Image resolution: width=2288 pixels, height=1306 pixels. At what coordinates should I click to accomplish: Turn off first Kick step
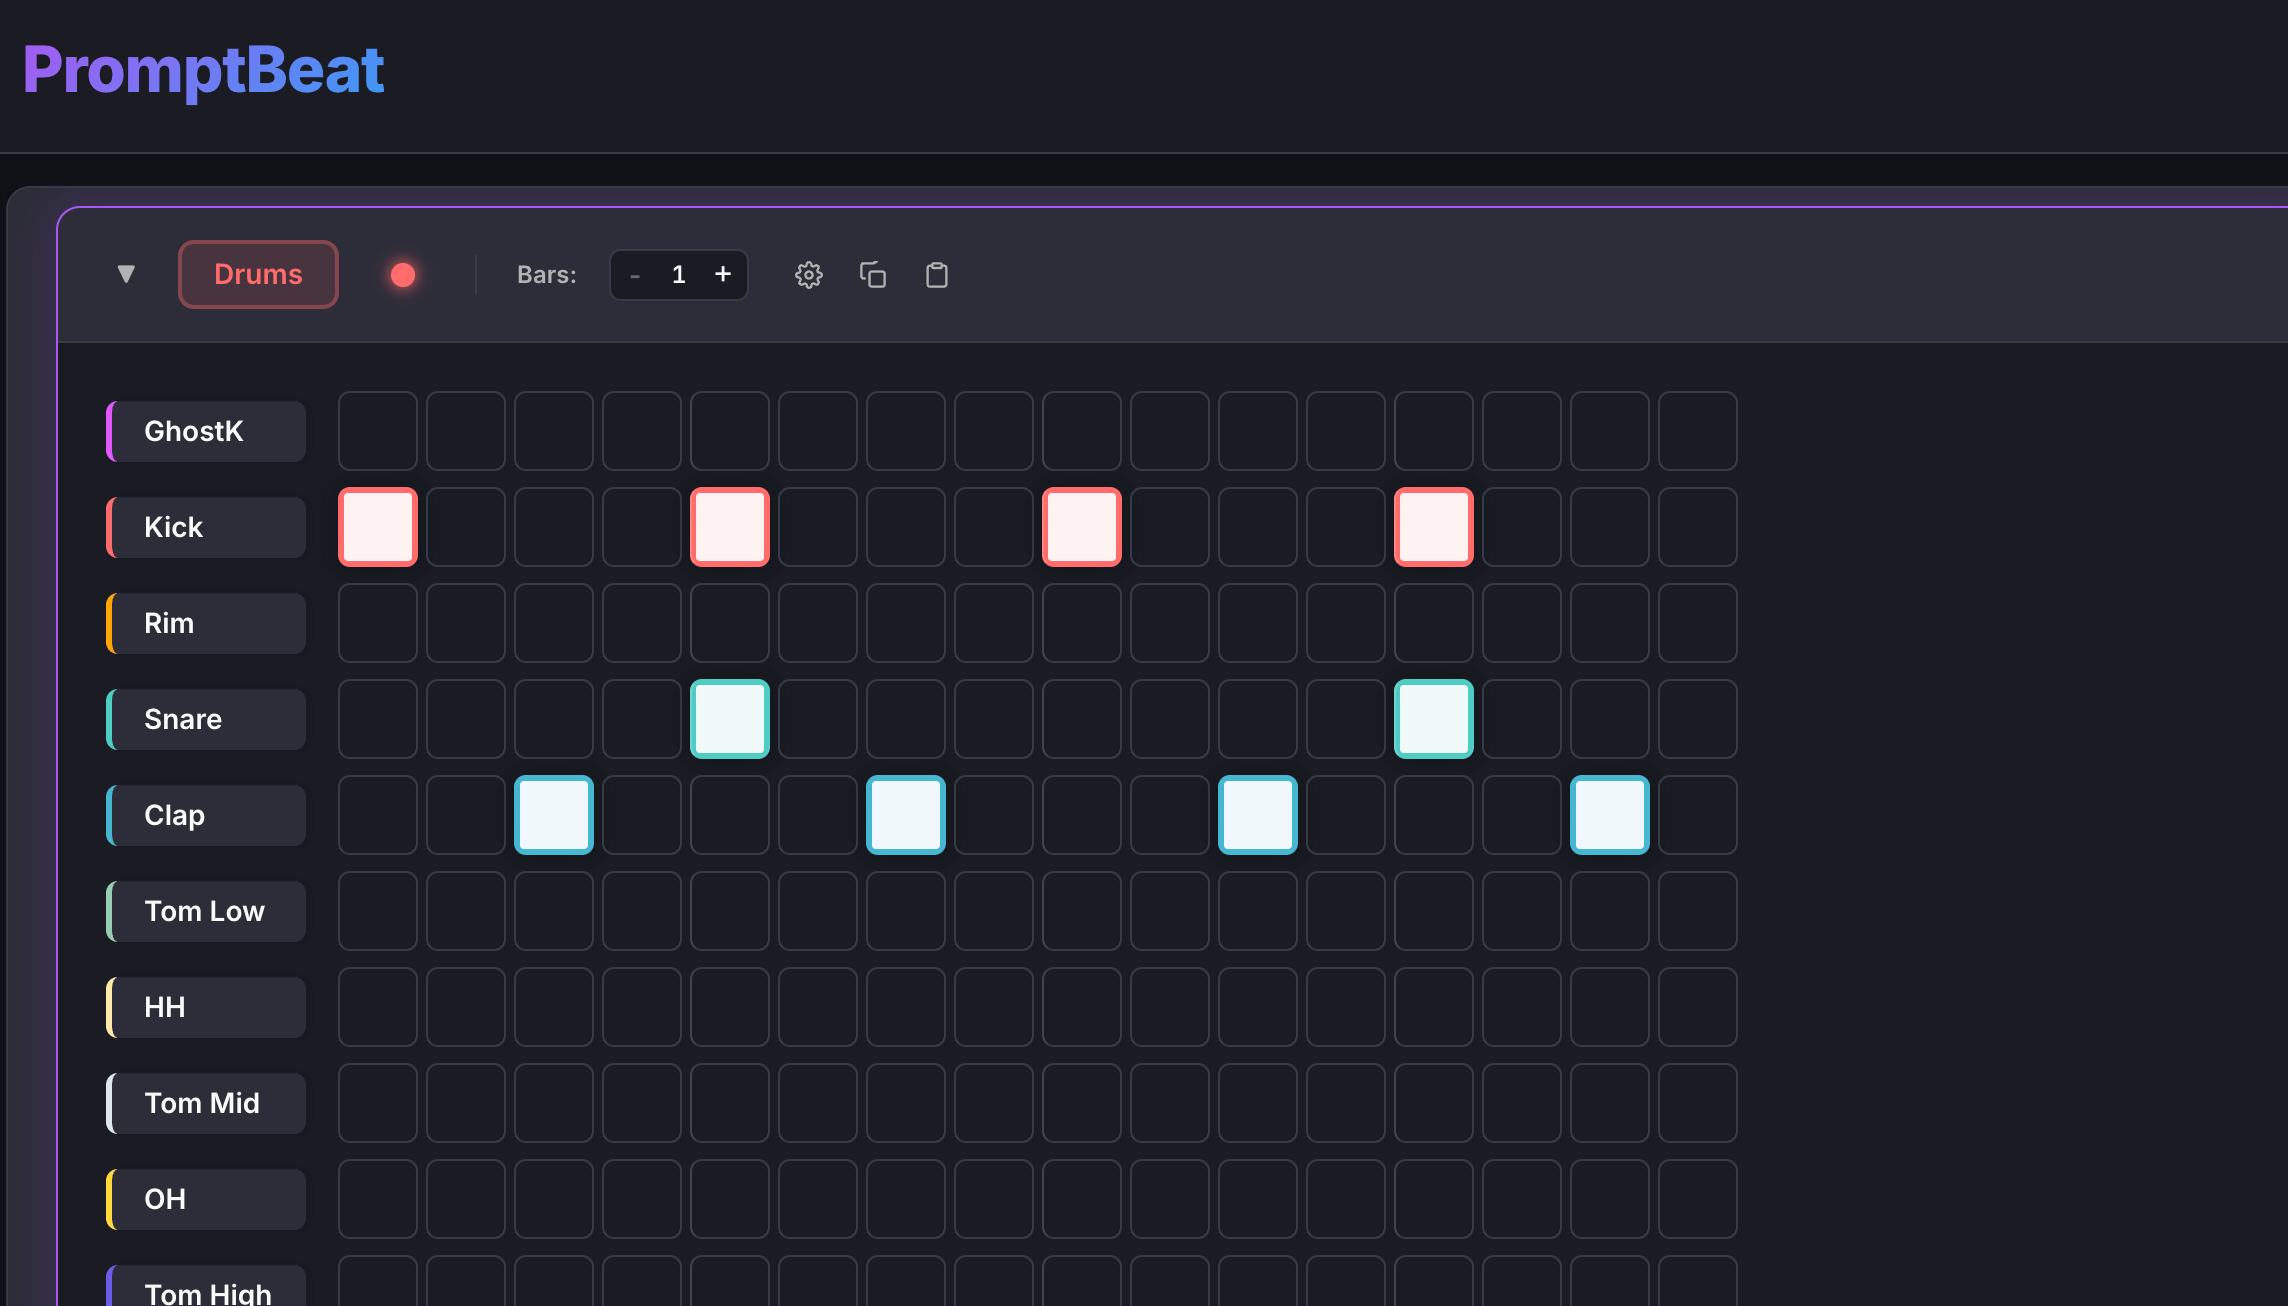tap(378, 527)
